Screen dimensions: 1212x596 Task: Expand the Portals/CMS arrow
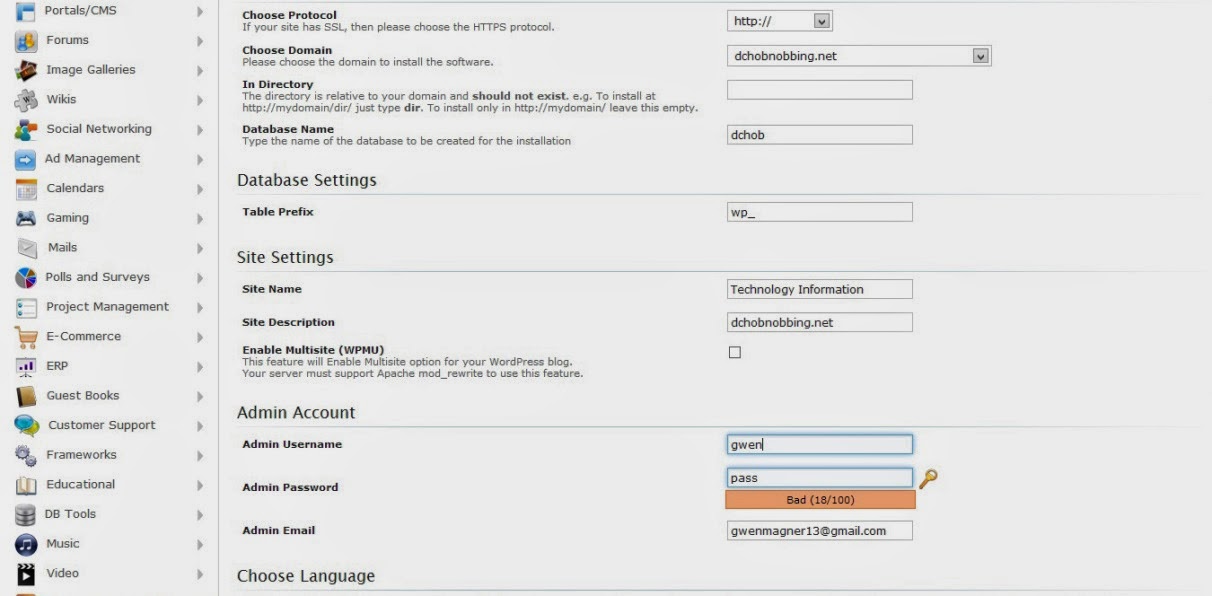200,11
